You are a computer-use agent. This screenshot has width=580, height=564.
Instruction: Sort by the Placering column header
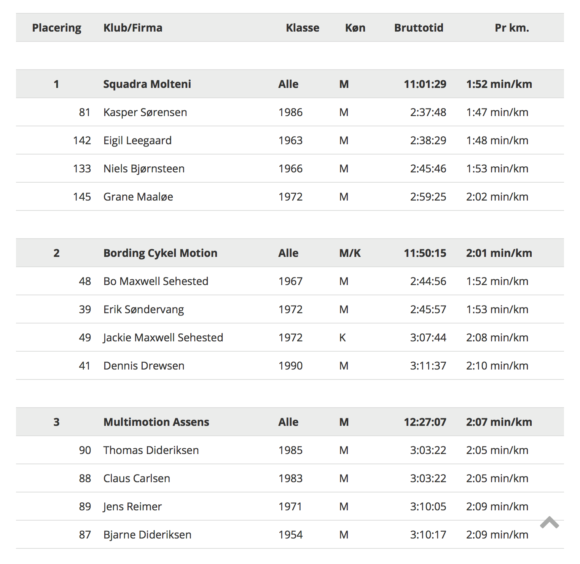(x=57, y=28)
